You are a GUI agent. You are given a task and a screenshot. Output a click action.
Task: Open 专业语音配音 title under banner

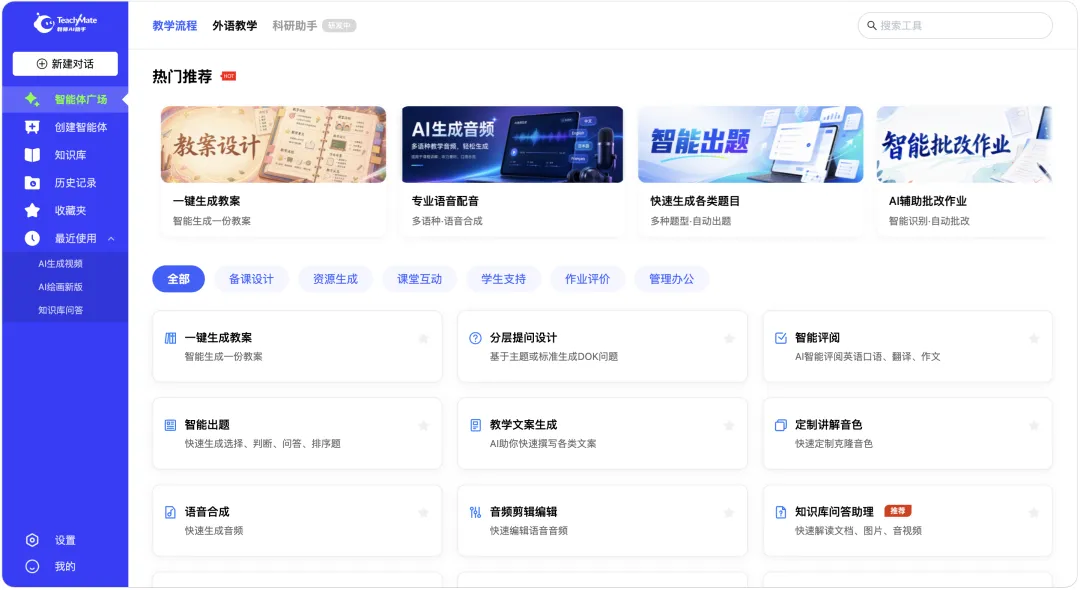(x=445, y=201)
